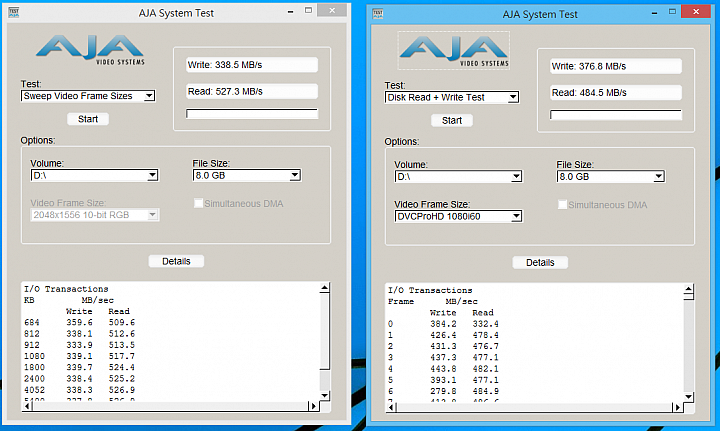Screen dimensions: 720x431
Task: Click scroll right arrow in left results list
Action: (314, 406)
